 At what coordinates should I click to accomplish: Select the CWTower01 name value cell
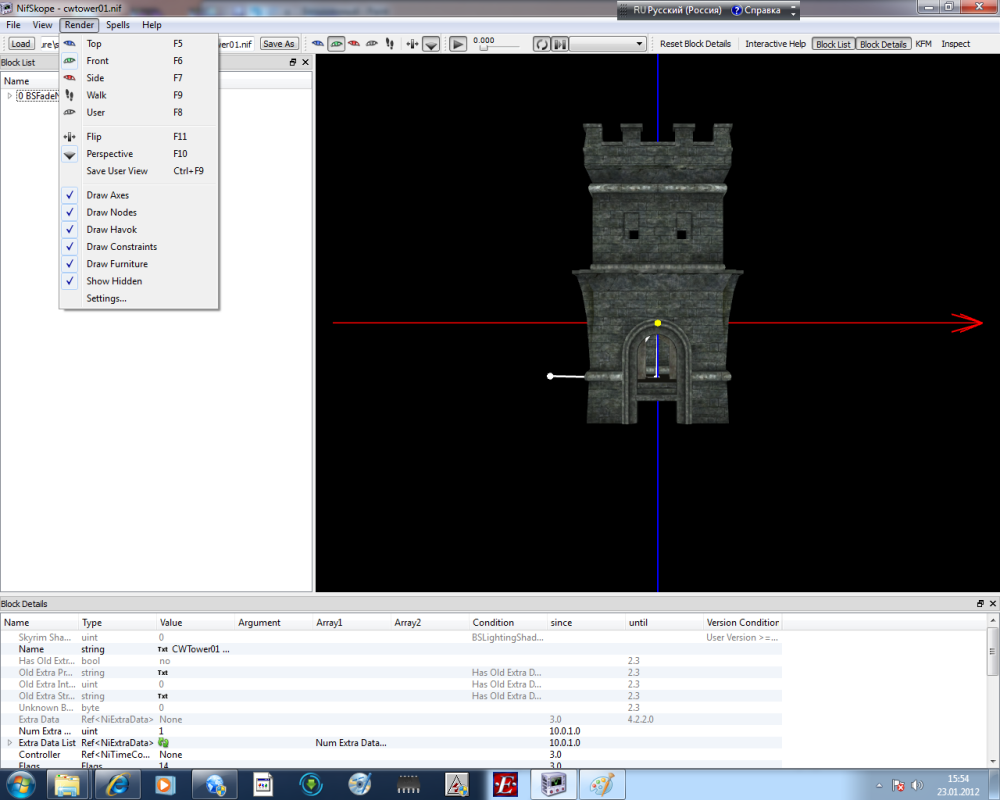click(195, 649)
